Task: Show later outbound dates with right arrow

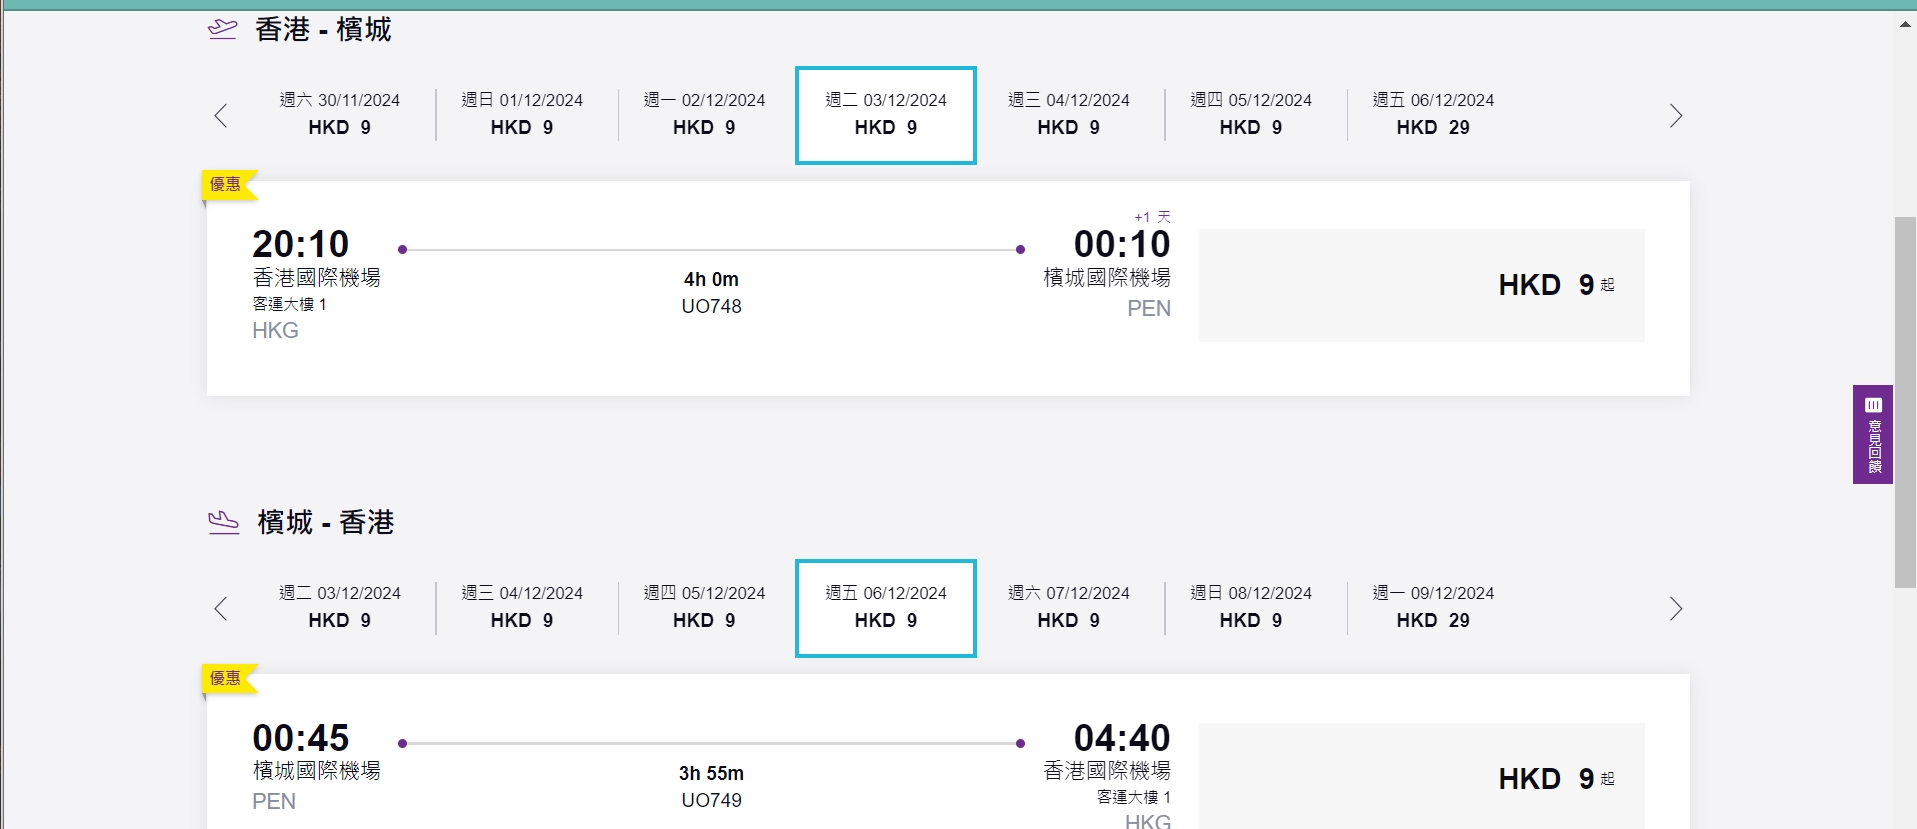Action: pyautogui.click(x=1676, y=116)
